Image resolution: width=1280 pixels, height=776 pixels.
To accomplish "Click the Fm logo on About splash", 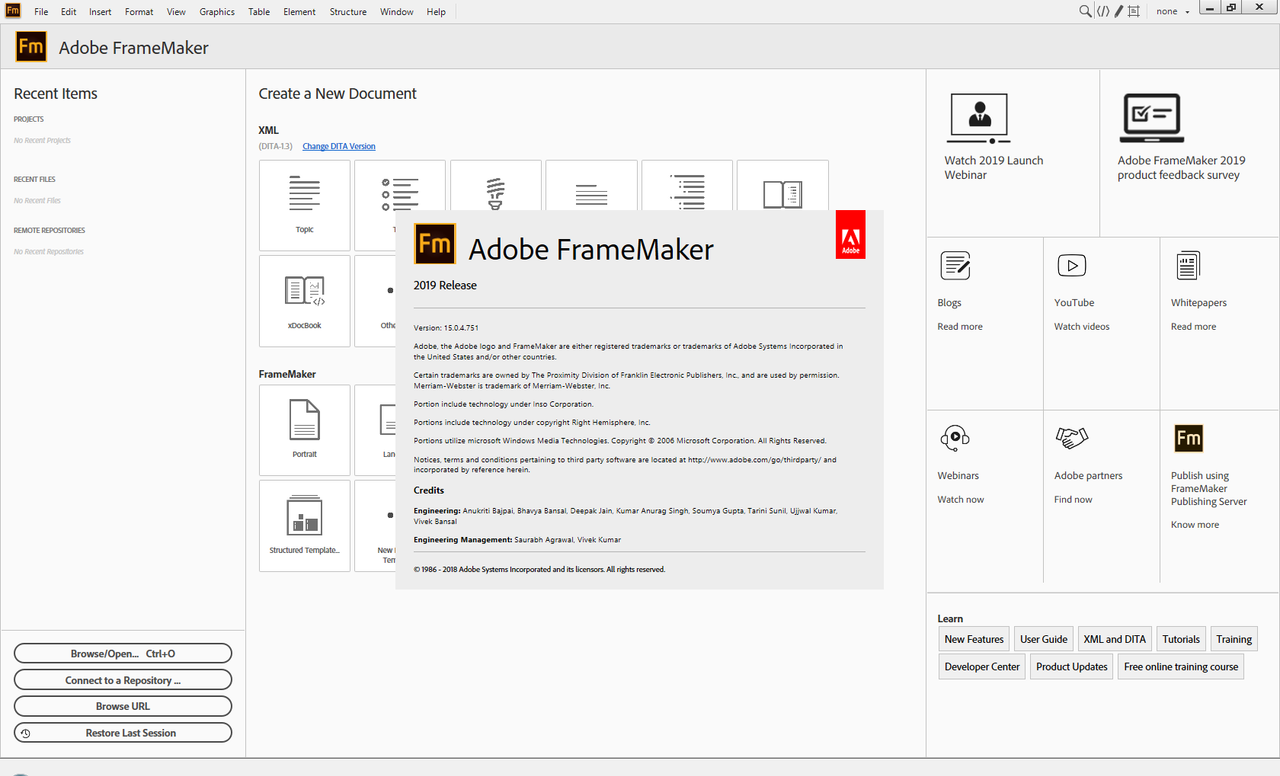I will (x=435, y=244).
